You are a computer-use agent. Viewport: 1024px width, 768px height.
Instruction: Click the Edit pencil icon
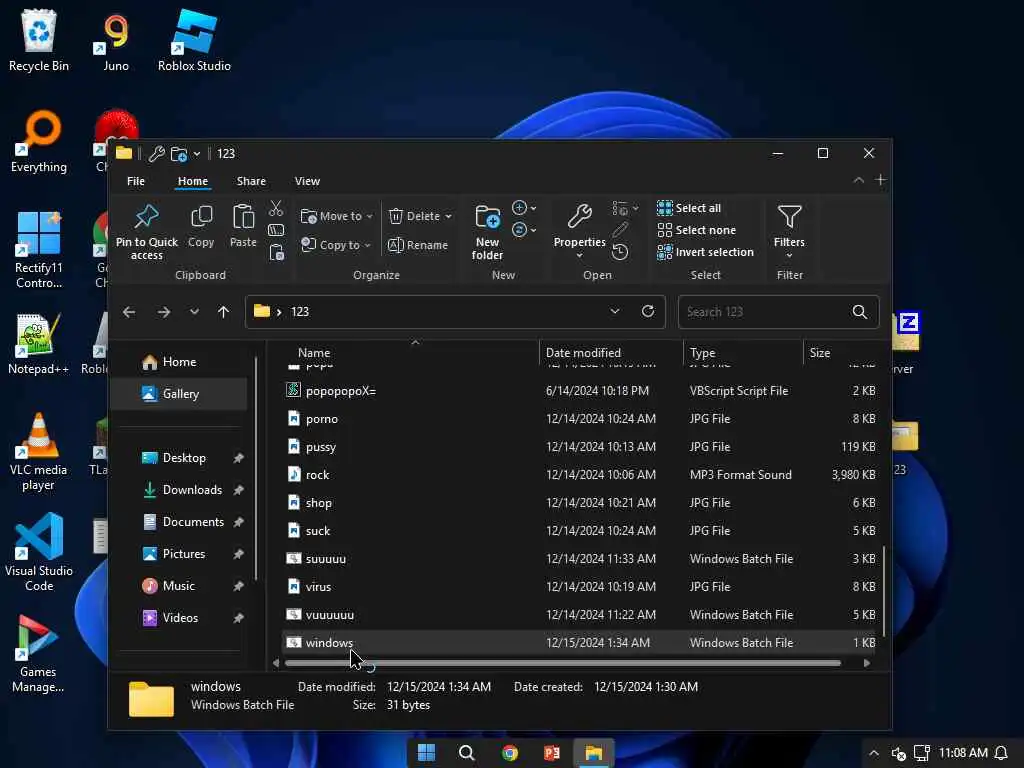[620, 230]
